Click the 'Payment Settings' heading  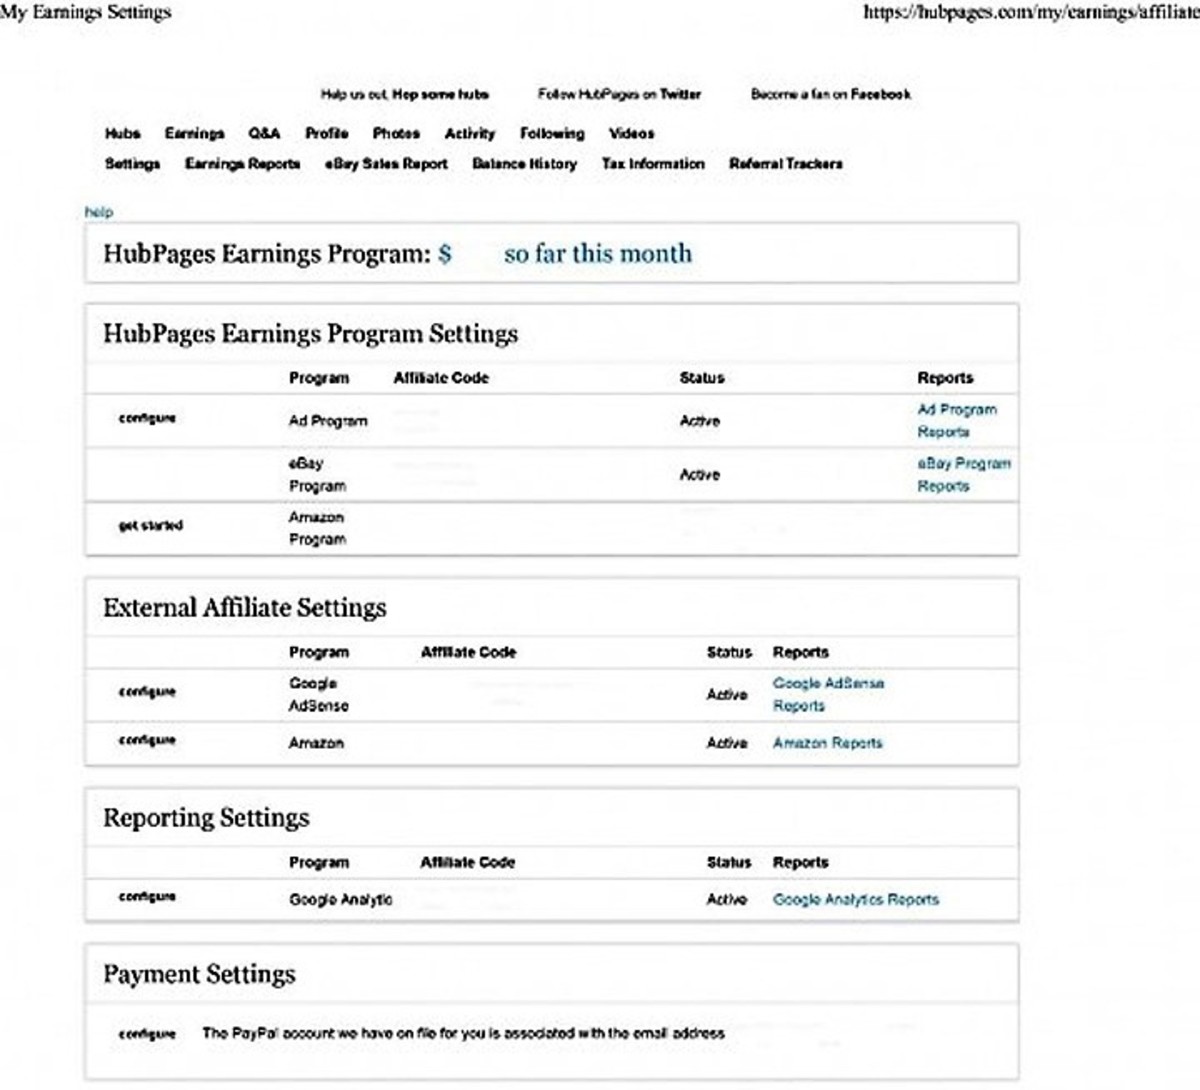pos(200,975)
